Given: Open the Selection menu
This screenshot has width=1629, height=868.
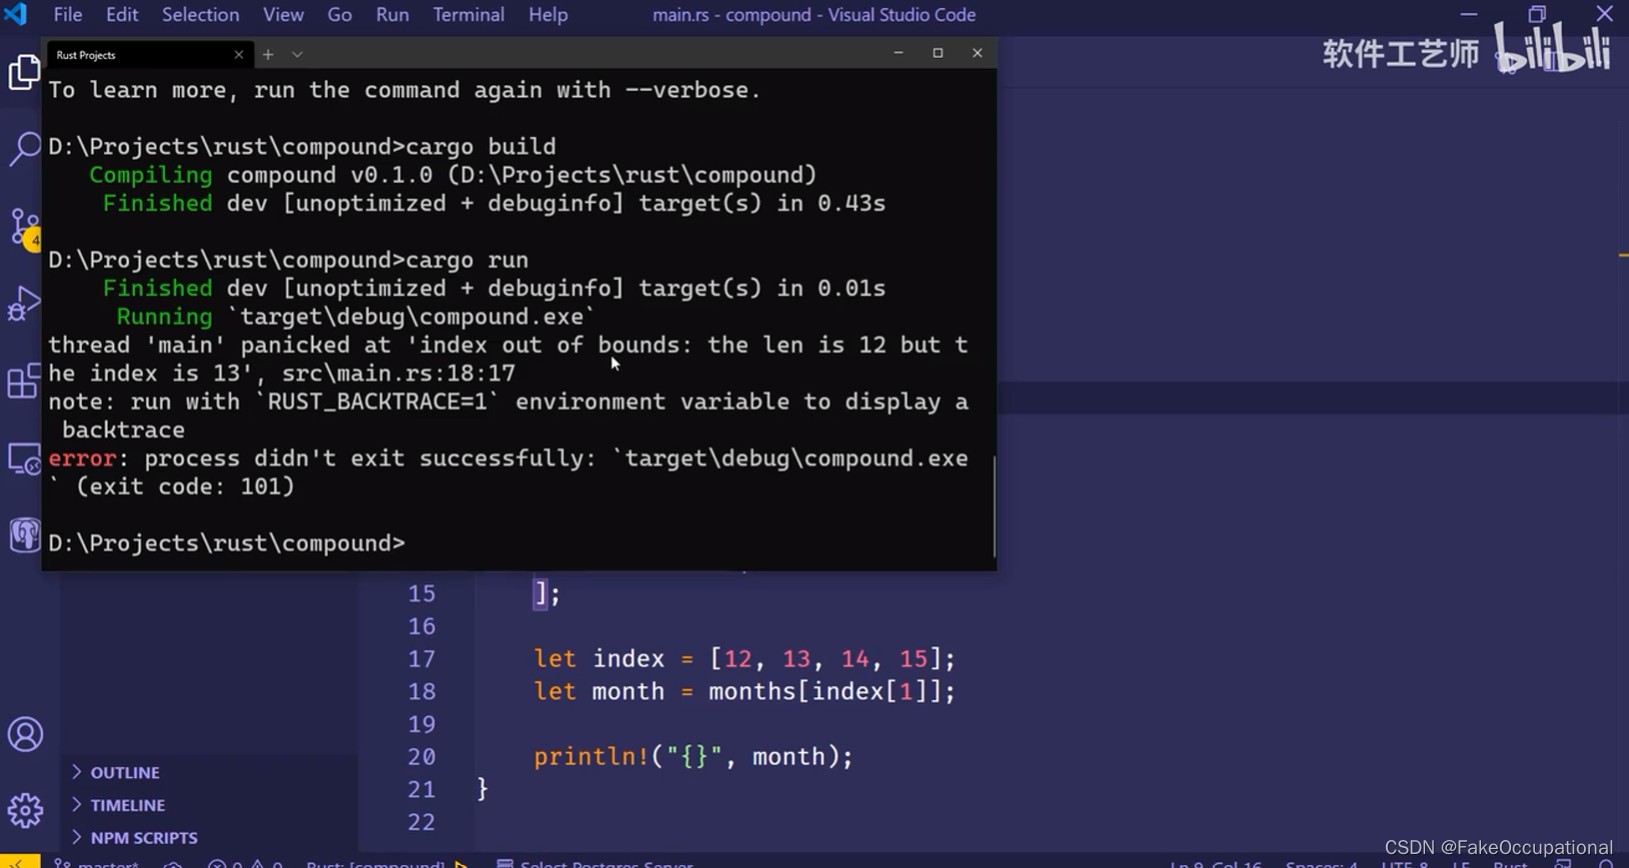Looking at the screenshot, I should tap(201, 15).
